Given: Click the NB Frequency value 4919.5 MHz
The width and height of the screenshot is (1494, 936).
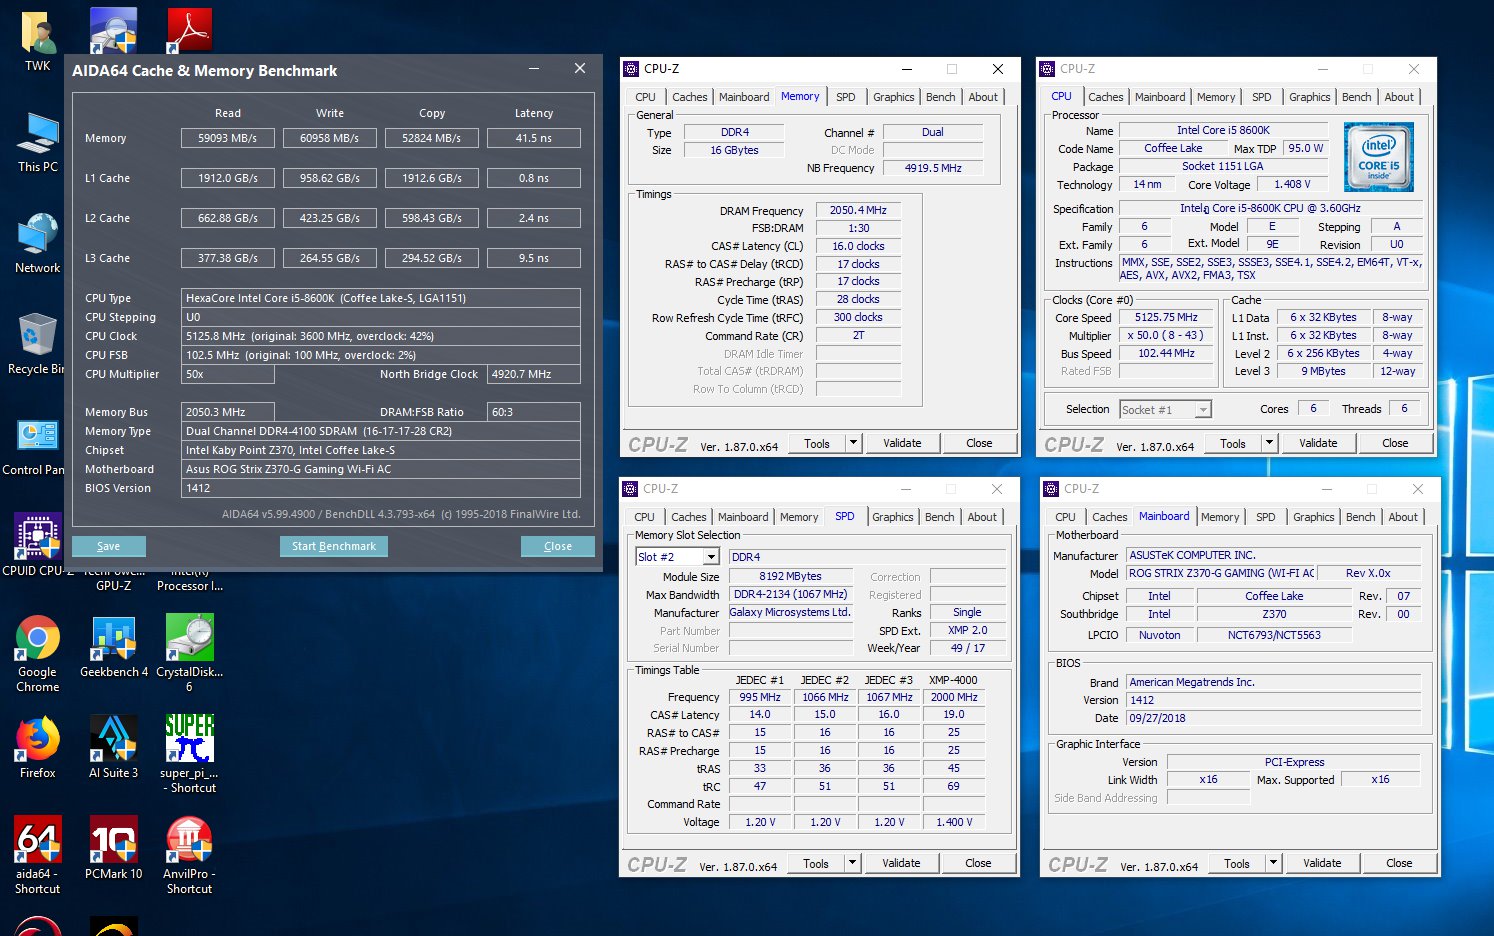Looking at the screenshot, I should (933, 168).
